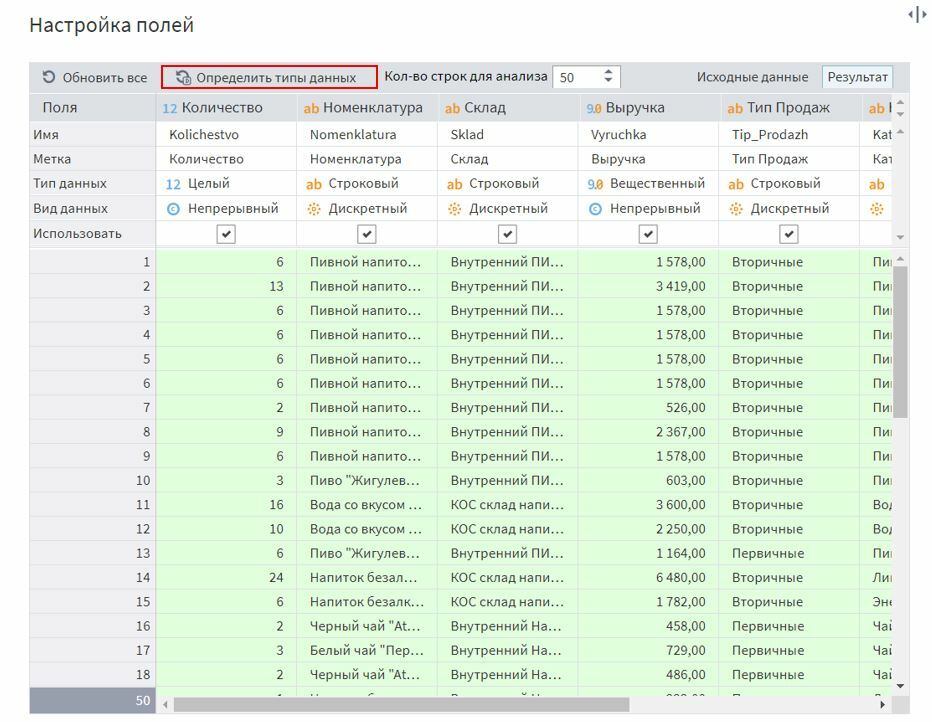Click down arrow of field settings scrollbar
The width and height of the screenshot is (932, 722).
click(900, 237)
